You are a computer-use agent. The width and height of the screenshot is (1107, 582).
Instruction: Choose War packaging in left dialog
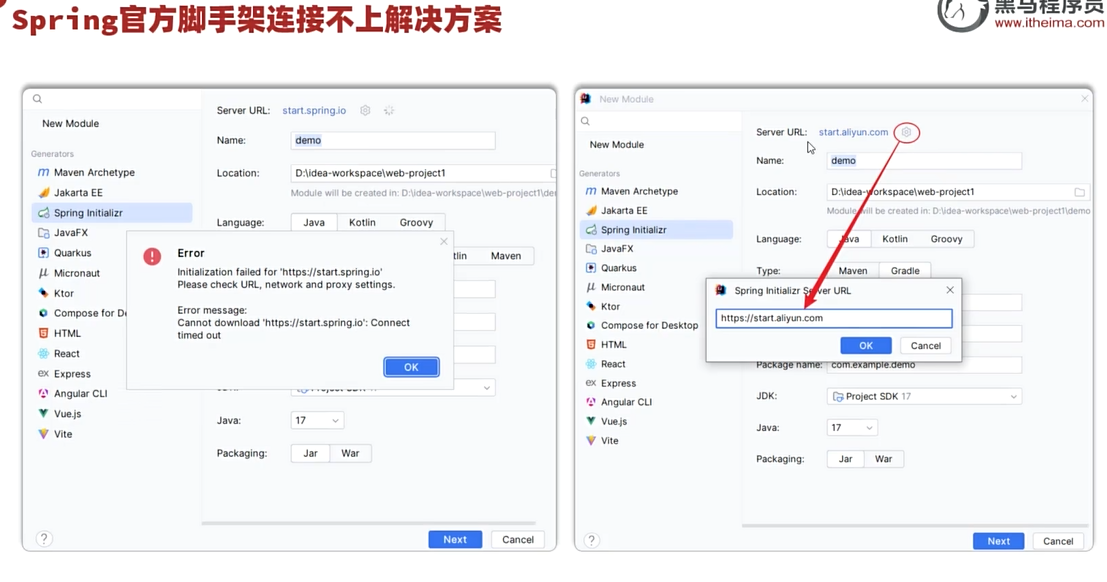click(350, 453)
